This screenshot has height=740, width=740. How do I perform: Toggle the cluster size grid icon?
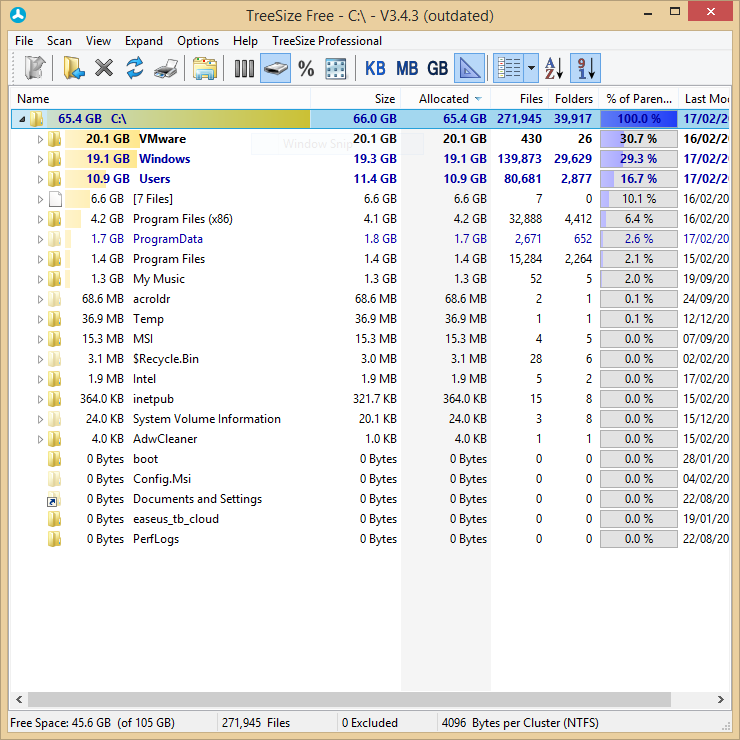[336, 68]
